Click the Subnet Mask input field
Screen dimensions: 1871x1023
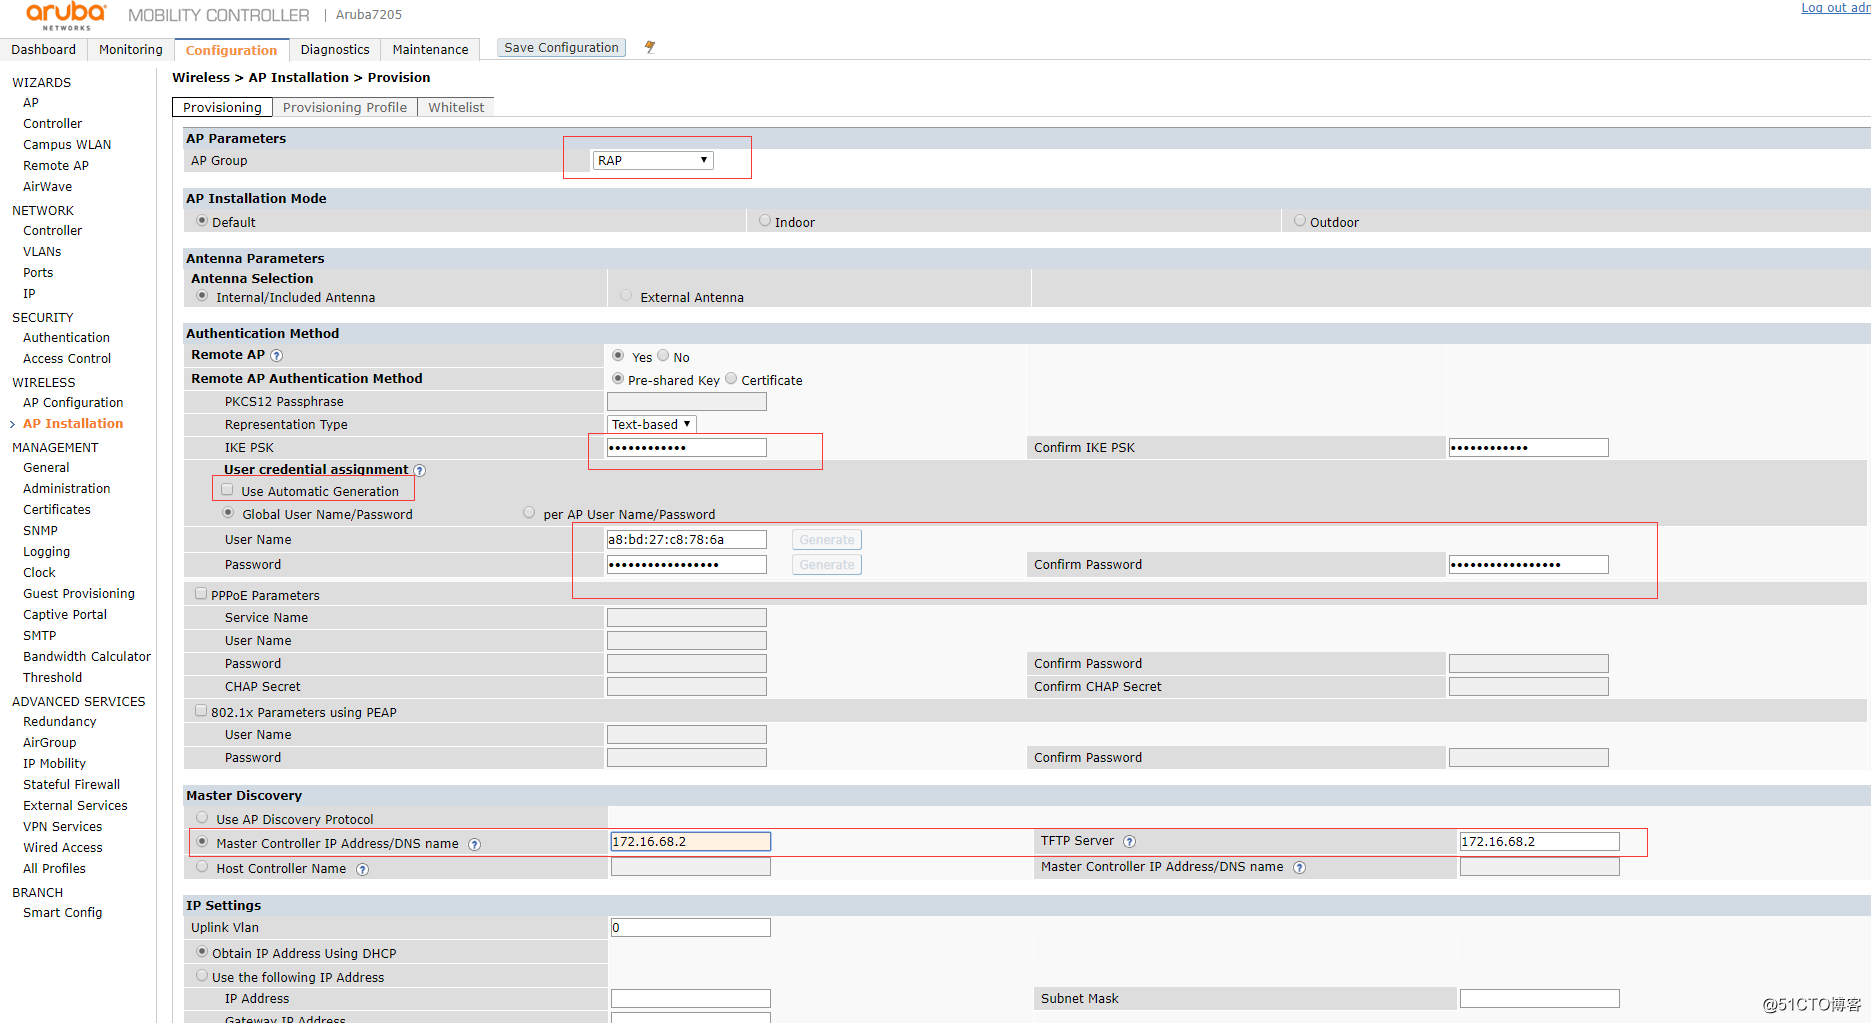[x=1540, y=998]
